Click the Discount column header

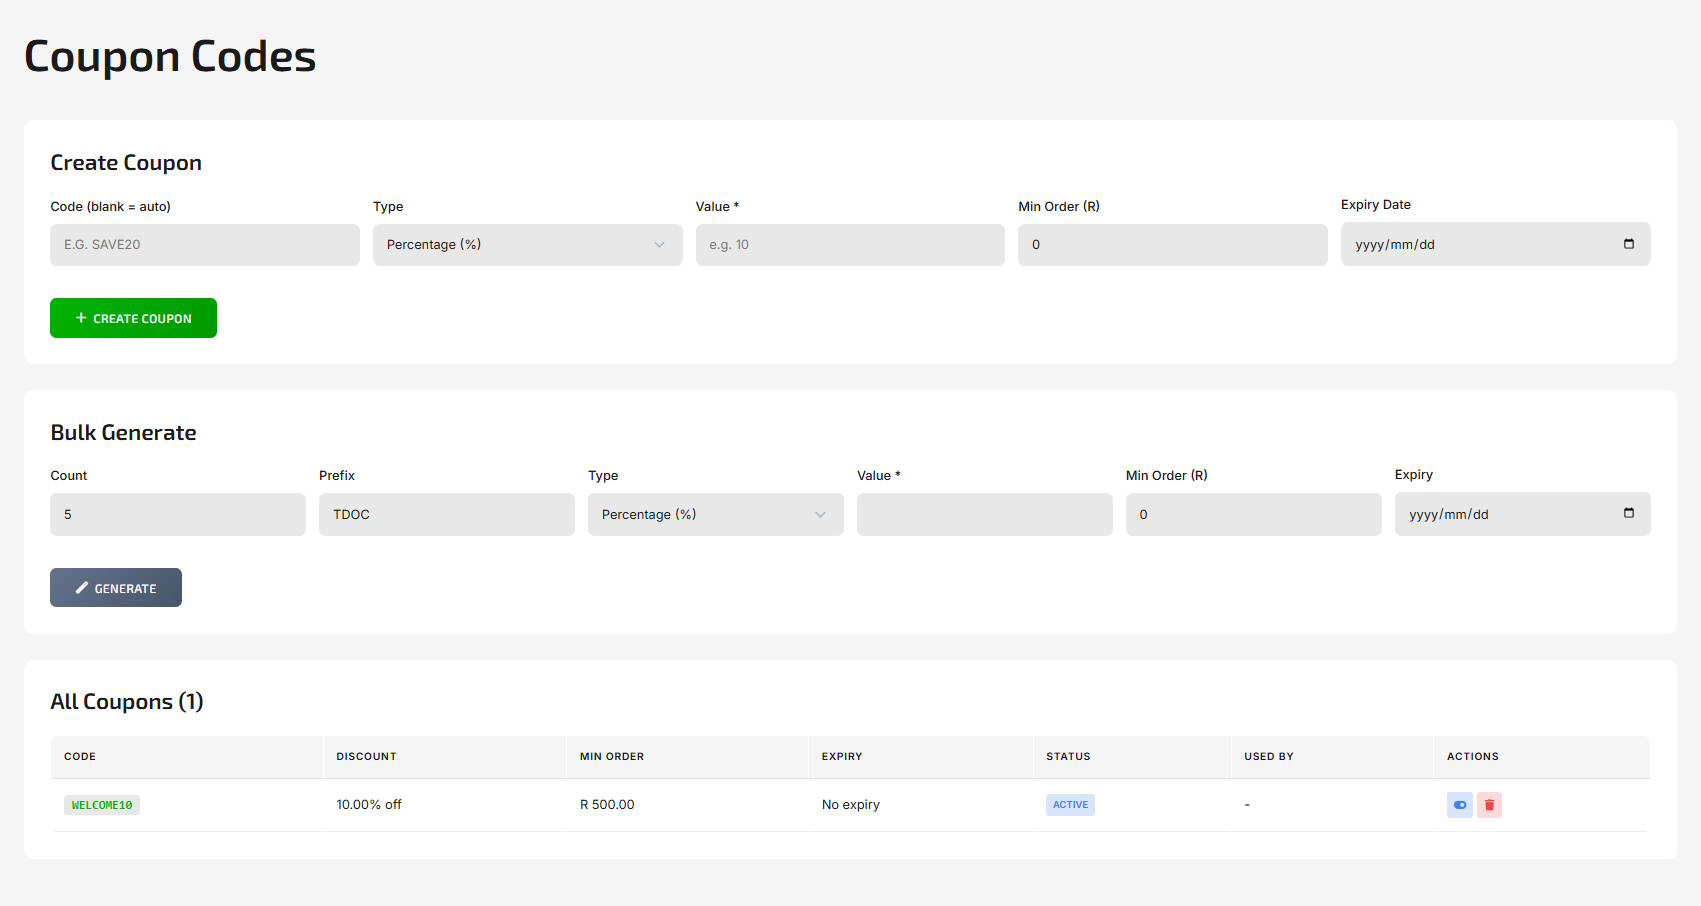click(366, 757)
